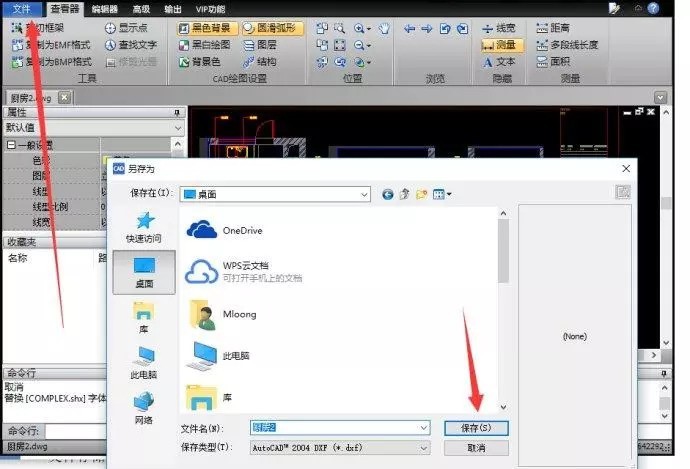Collapse the 一般设置 properties group
Viewport: 690px width, 469px height.
coord(11,145)
